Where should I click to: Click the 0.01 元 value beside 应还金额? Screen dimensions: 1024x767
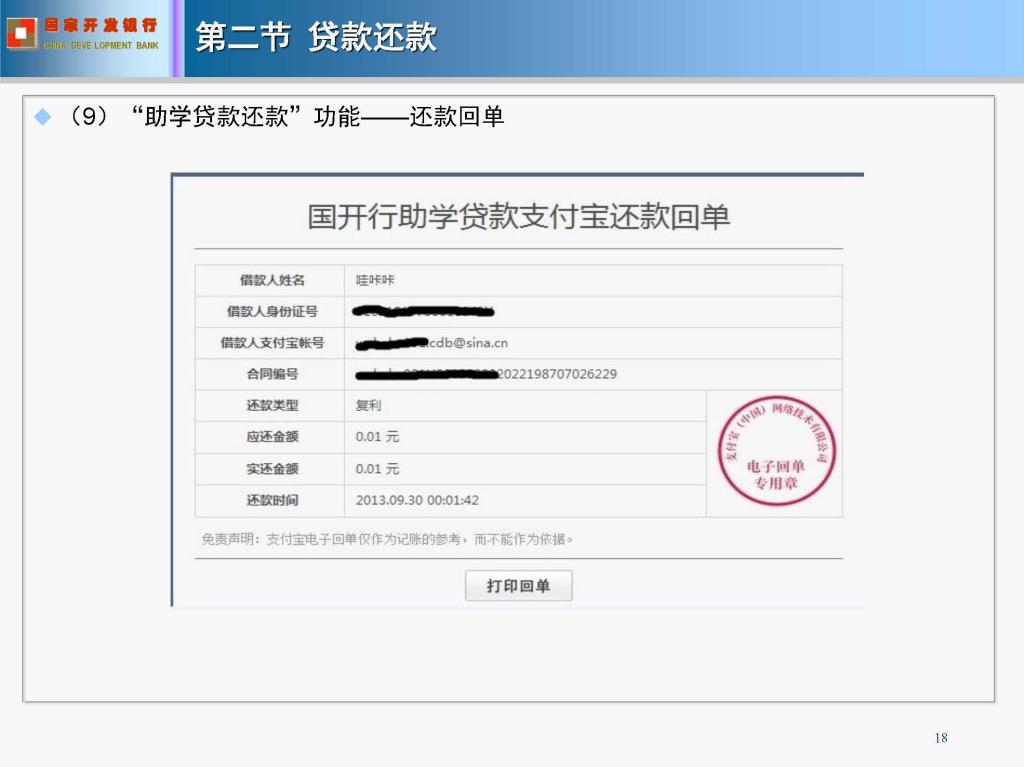click(377, 437)
